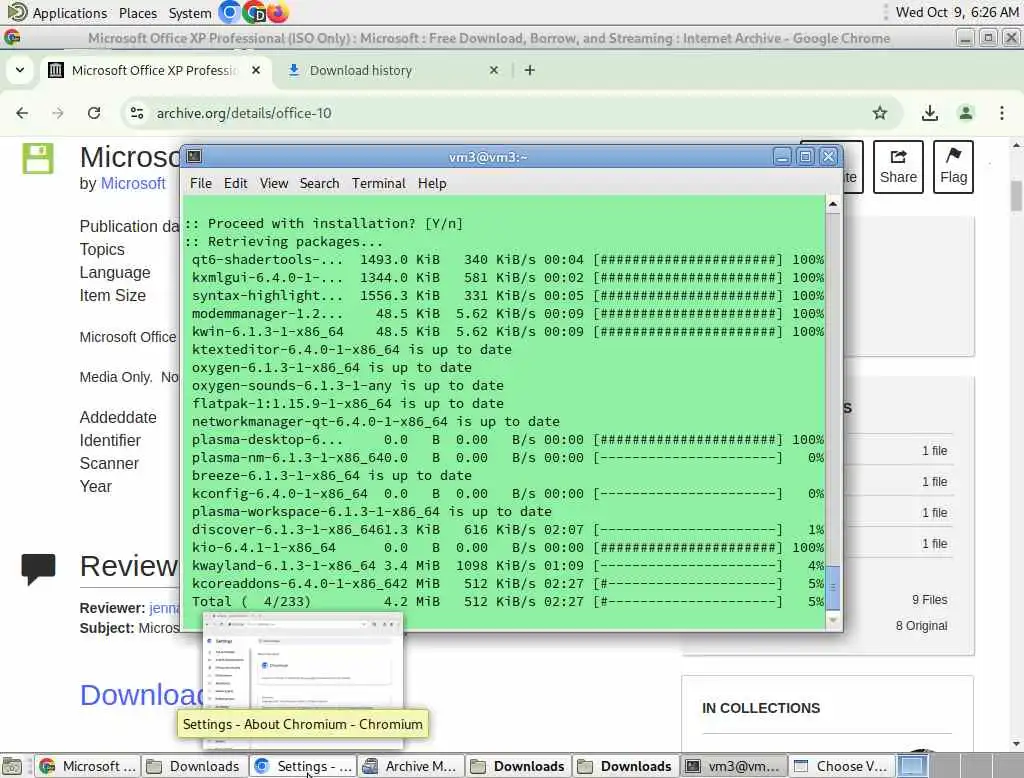Switch to vm3@vm terminal taskbar button
This screenshot has height=778, width=1024.
734,766
